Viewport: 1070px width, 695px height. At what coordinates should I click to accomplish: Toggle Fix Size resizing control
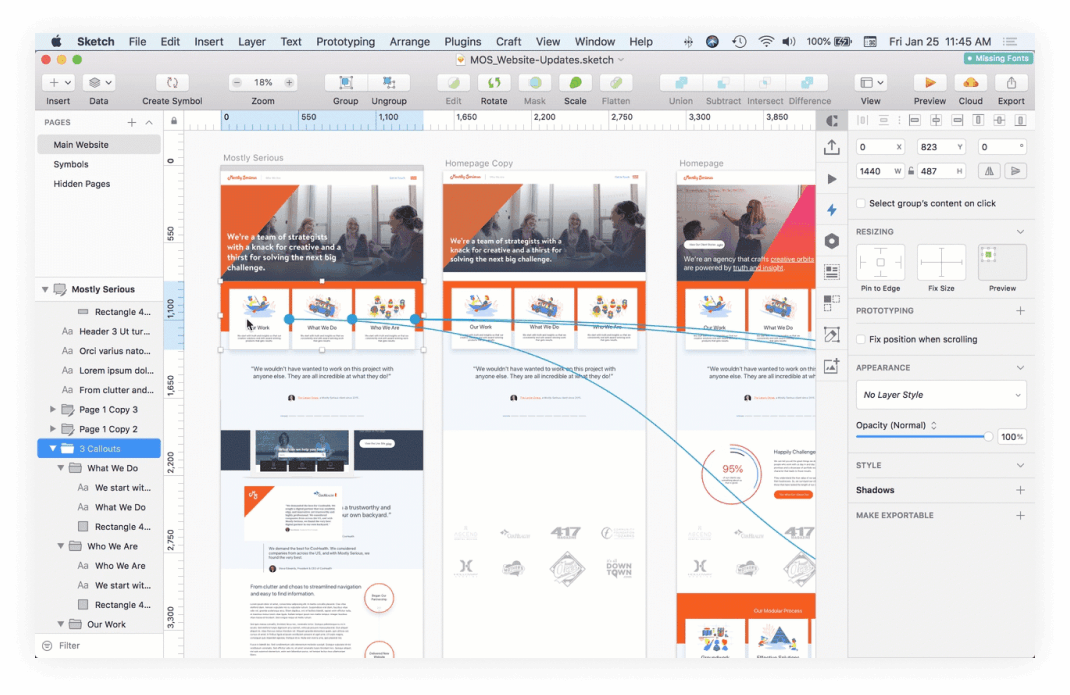pyautogui.click(x=941, y=262)
